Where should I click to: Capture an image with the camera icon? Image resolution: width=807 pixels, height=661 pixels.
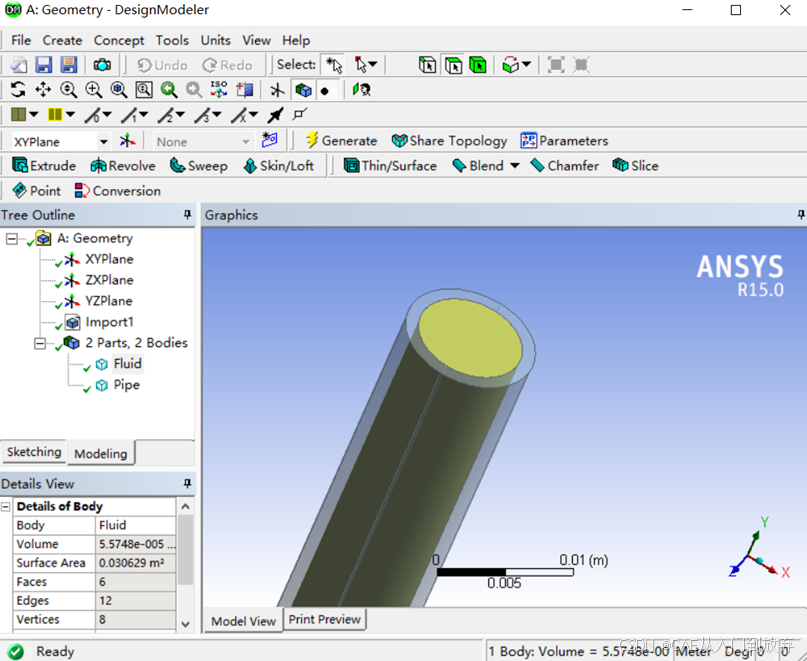[102, 65]
